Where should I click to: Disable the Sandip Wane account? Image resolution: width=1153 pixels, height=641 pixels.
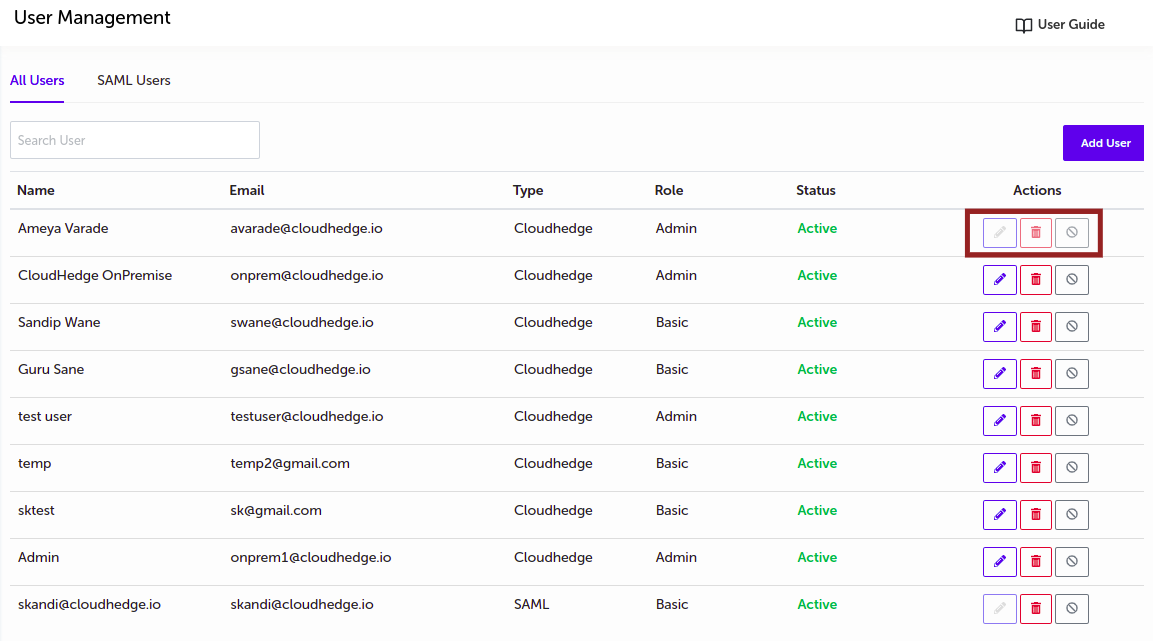coord(1071,327)
